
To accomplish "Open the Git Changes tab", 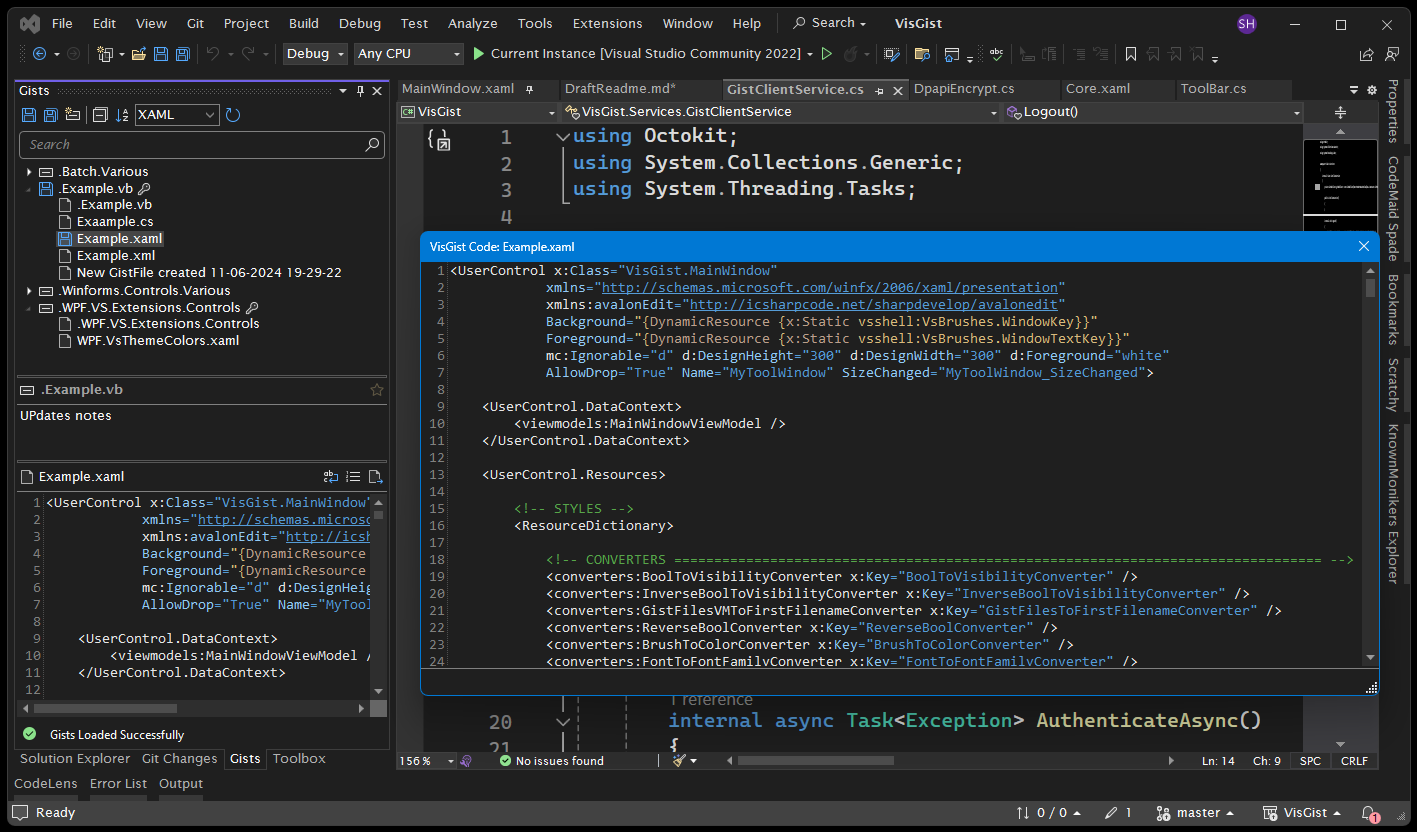I will (179, 759).
